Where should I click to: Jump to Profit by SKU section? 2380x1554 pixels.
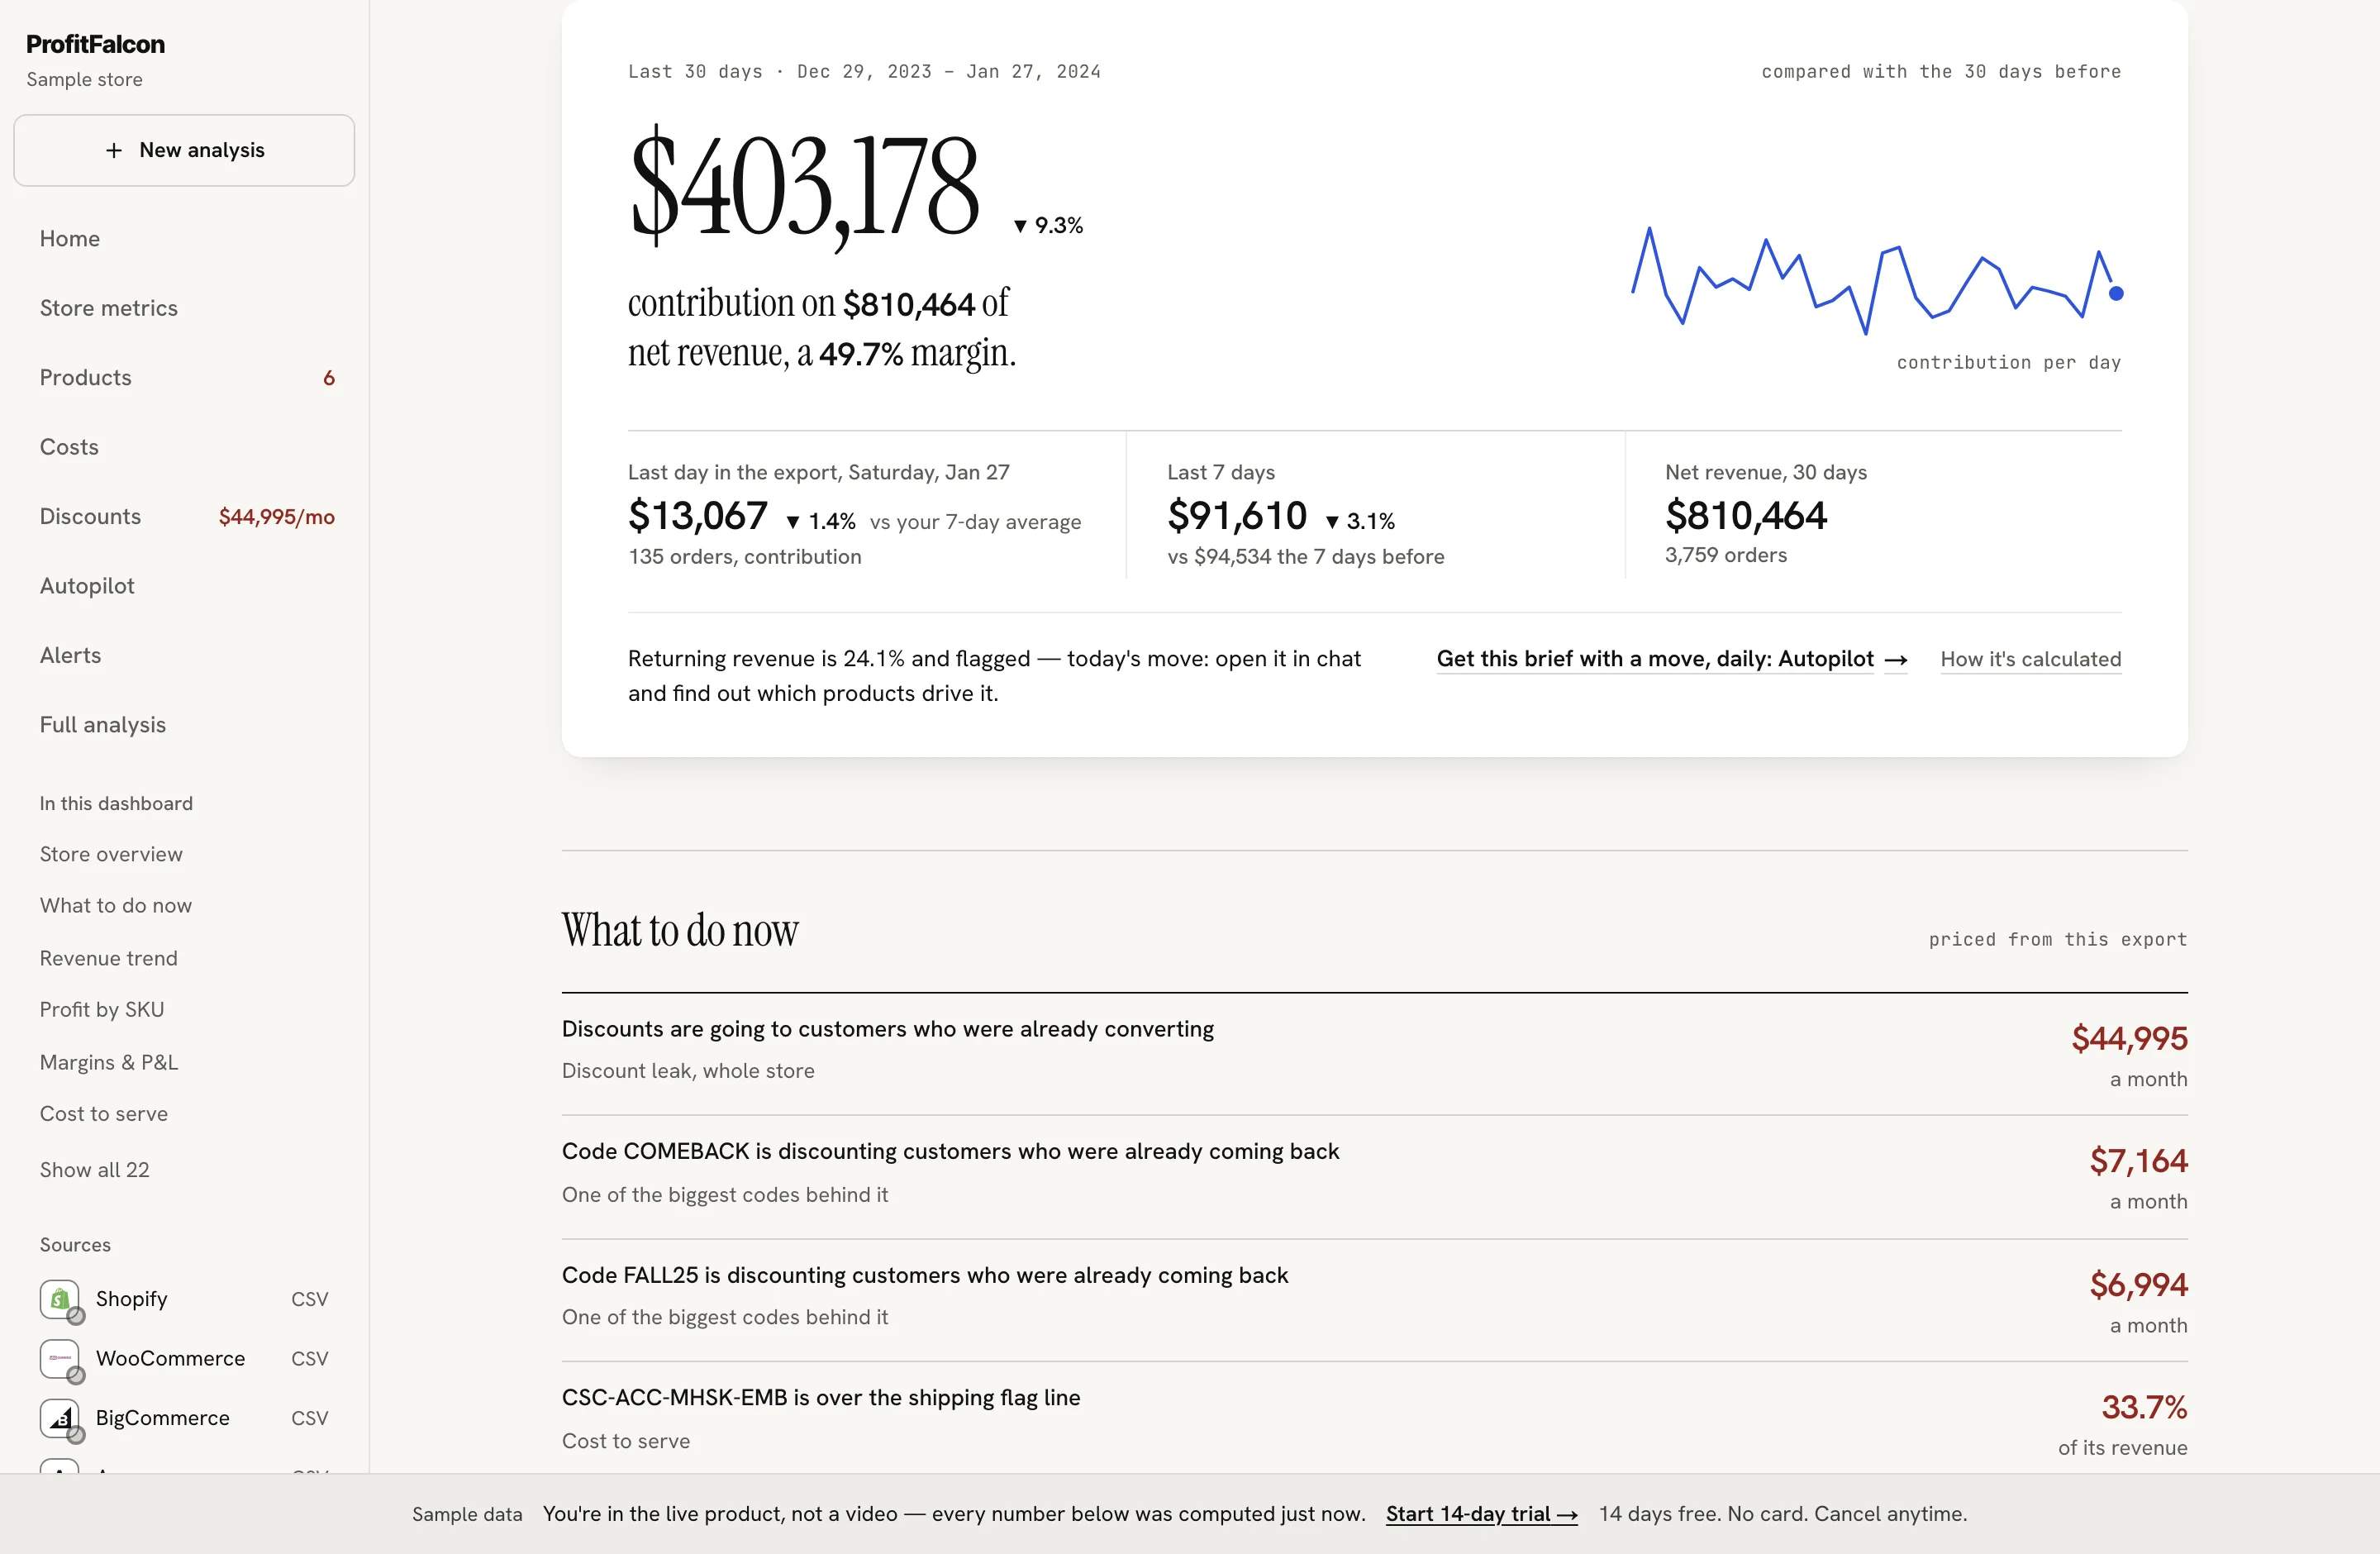tap(102, 1010)
